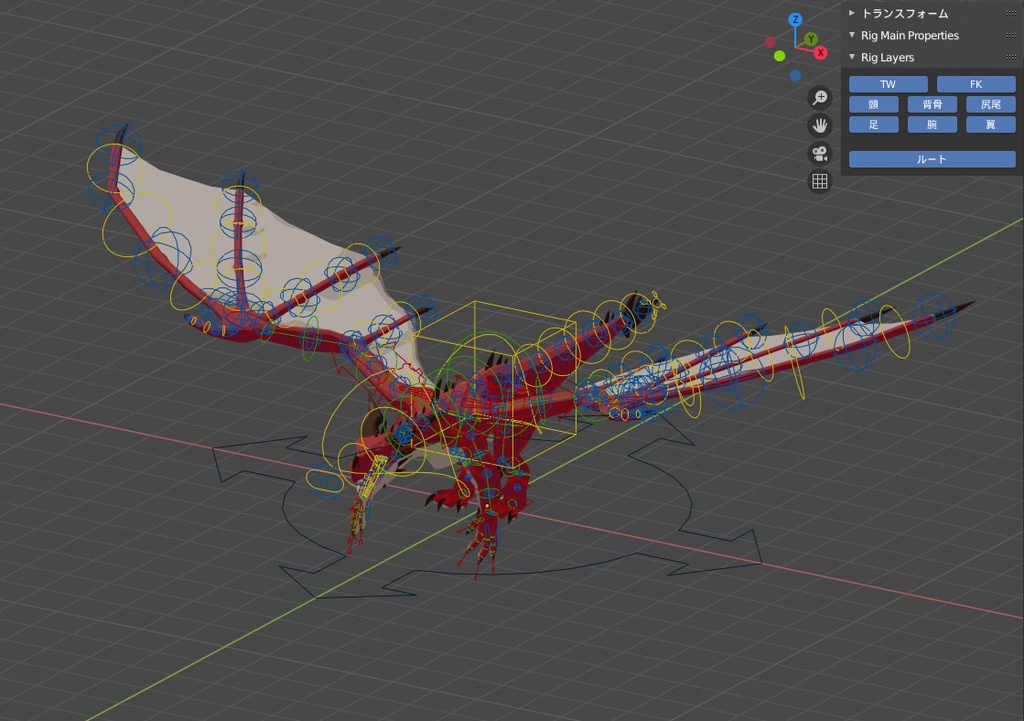Click the zoom magnifier viewport icon
Screen dimensions: 1024x721
pyautogui.click(x=820, y=98)
